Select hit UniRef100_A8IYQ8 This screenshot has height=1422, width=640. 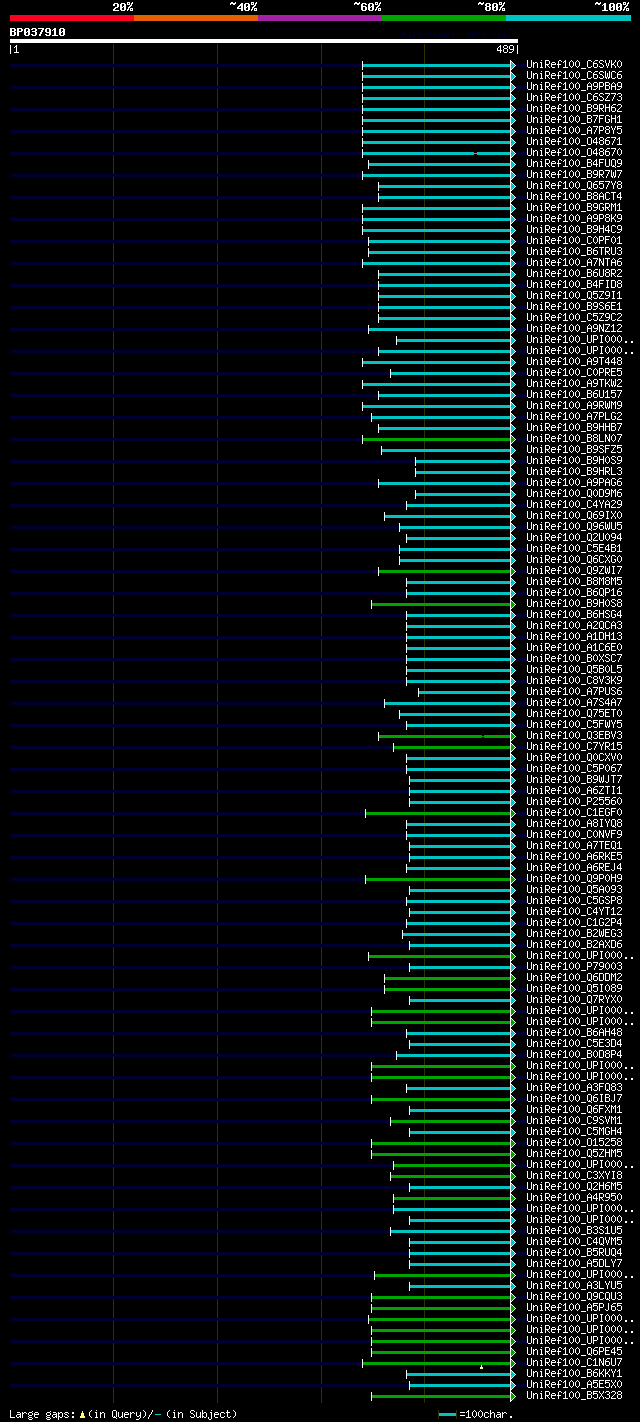coord(574,823)
